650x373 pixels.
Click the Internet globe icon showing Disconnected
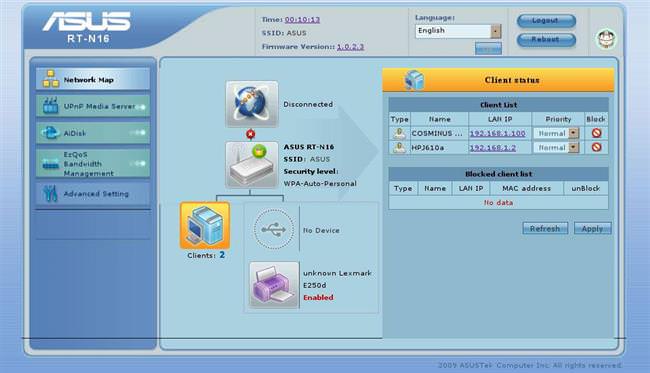pos(252,104)
